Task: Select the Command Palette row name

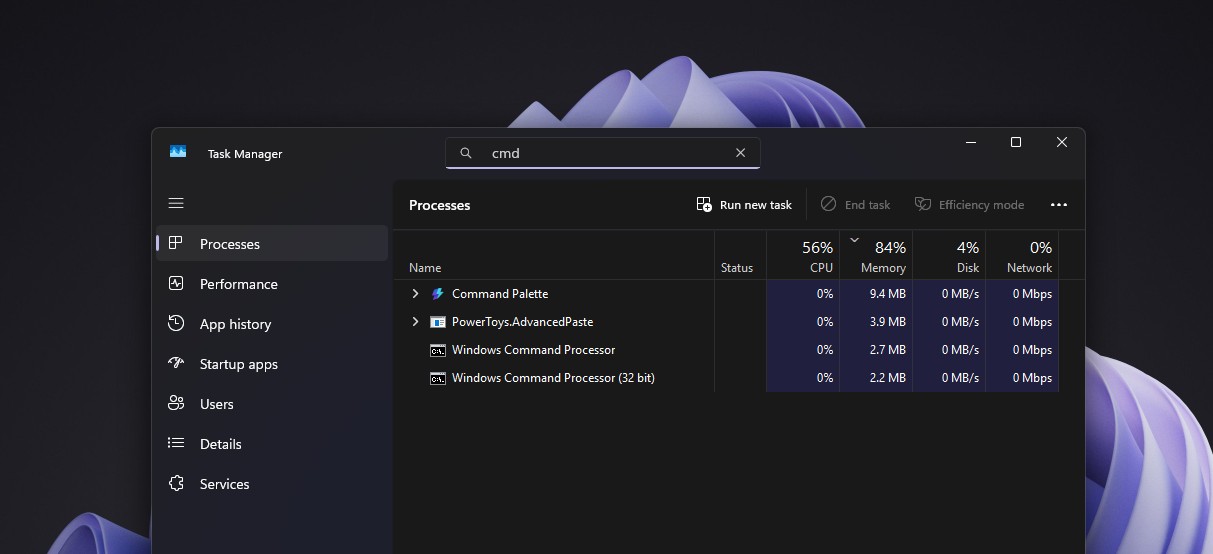Action: [500, 294]
